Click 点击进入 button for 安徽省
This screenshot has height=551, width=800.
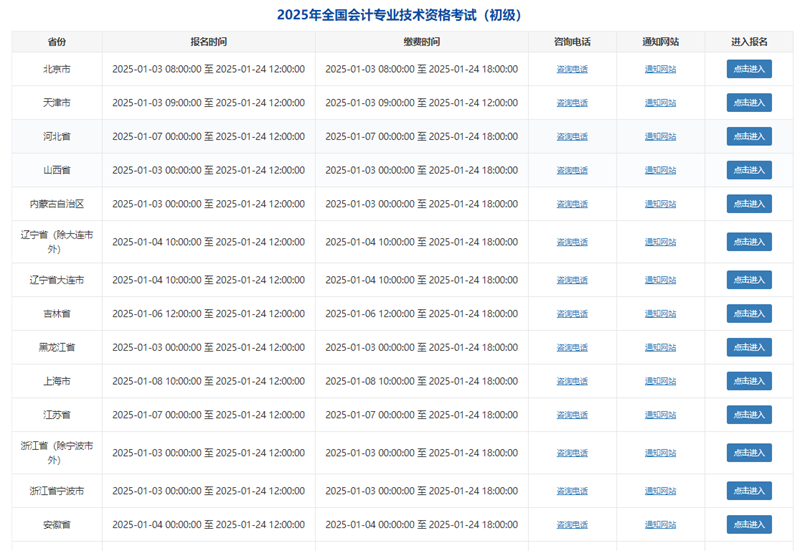point(748,524)
